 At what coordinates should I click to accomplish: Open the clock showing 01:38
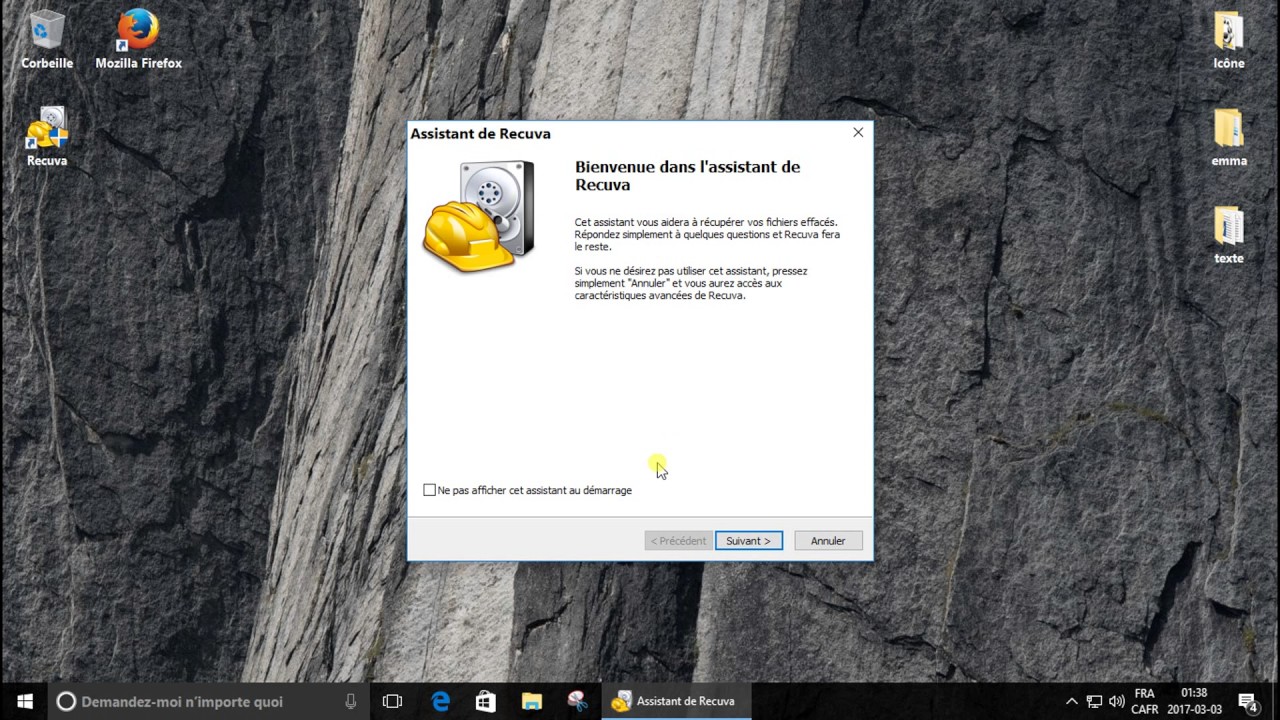pos(1194,701)
